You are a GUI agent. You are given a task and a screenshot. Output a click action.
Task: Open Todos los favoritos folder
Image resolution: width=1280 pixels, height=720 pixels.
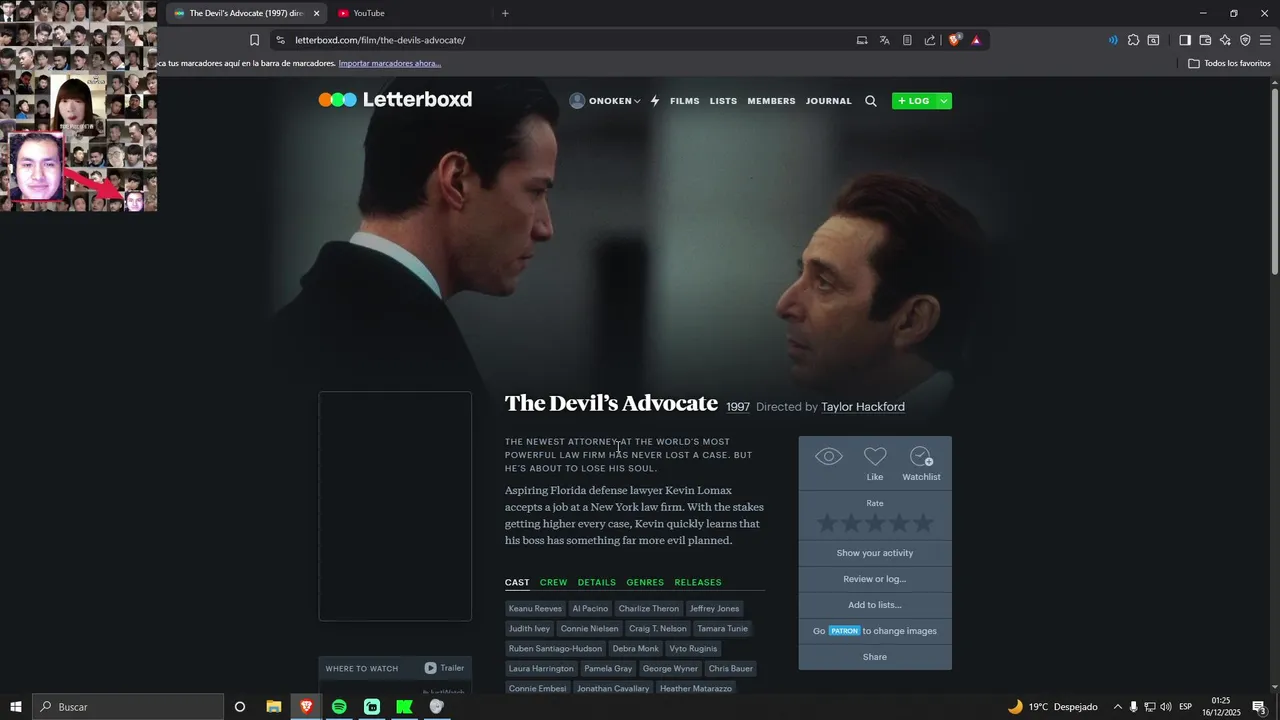click(x=1230, y=63)
